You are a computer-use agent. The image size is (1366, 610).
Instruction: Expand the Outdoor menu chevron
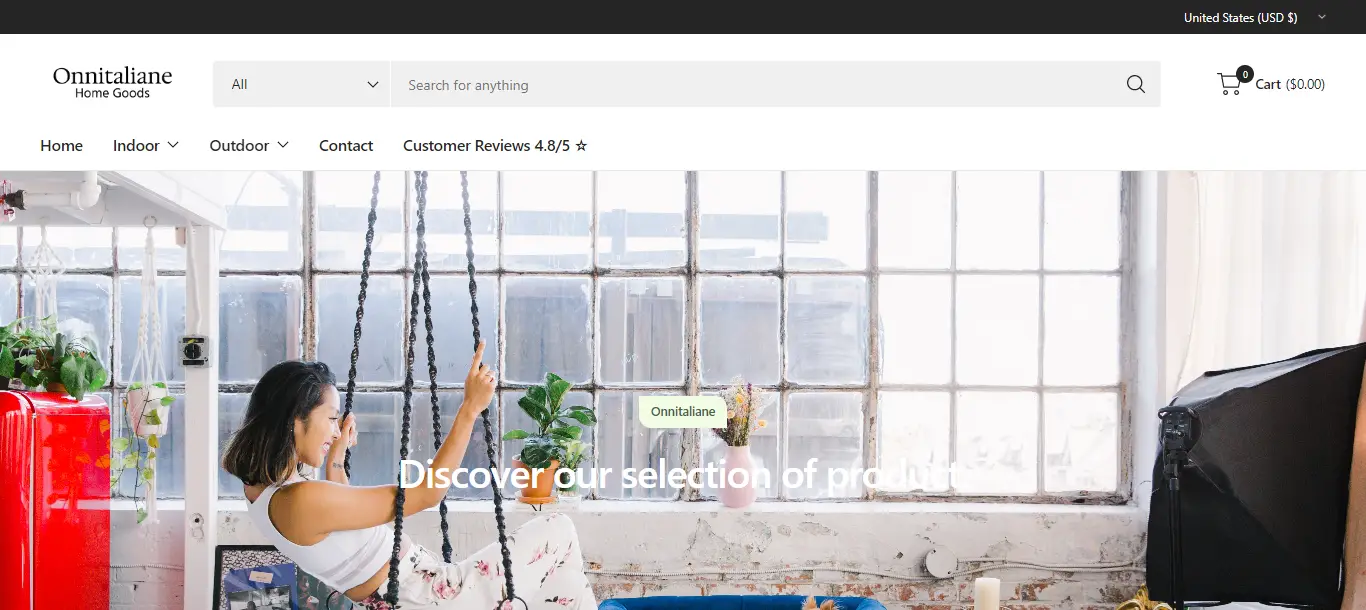283,145
